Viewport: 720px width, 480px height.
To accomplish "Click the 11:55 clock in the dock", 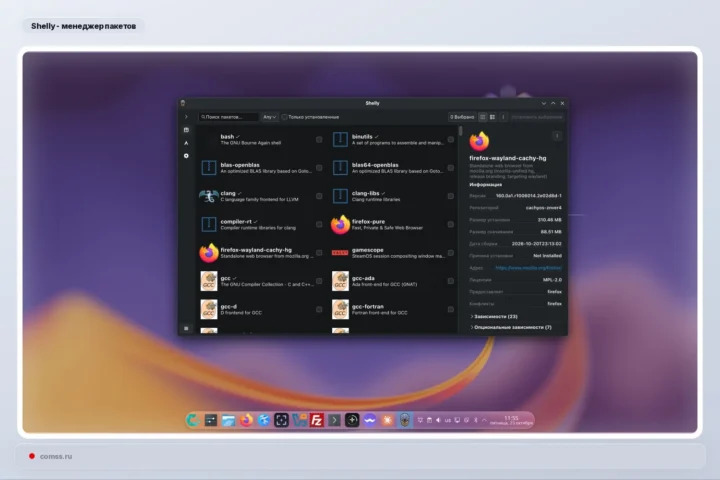I will [x=511, y=420].
